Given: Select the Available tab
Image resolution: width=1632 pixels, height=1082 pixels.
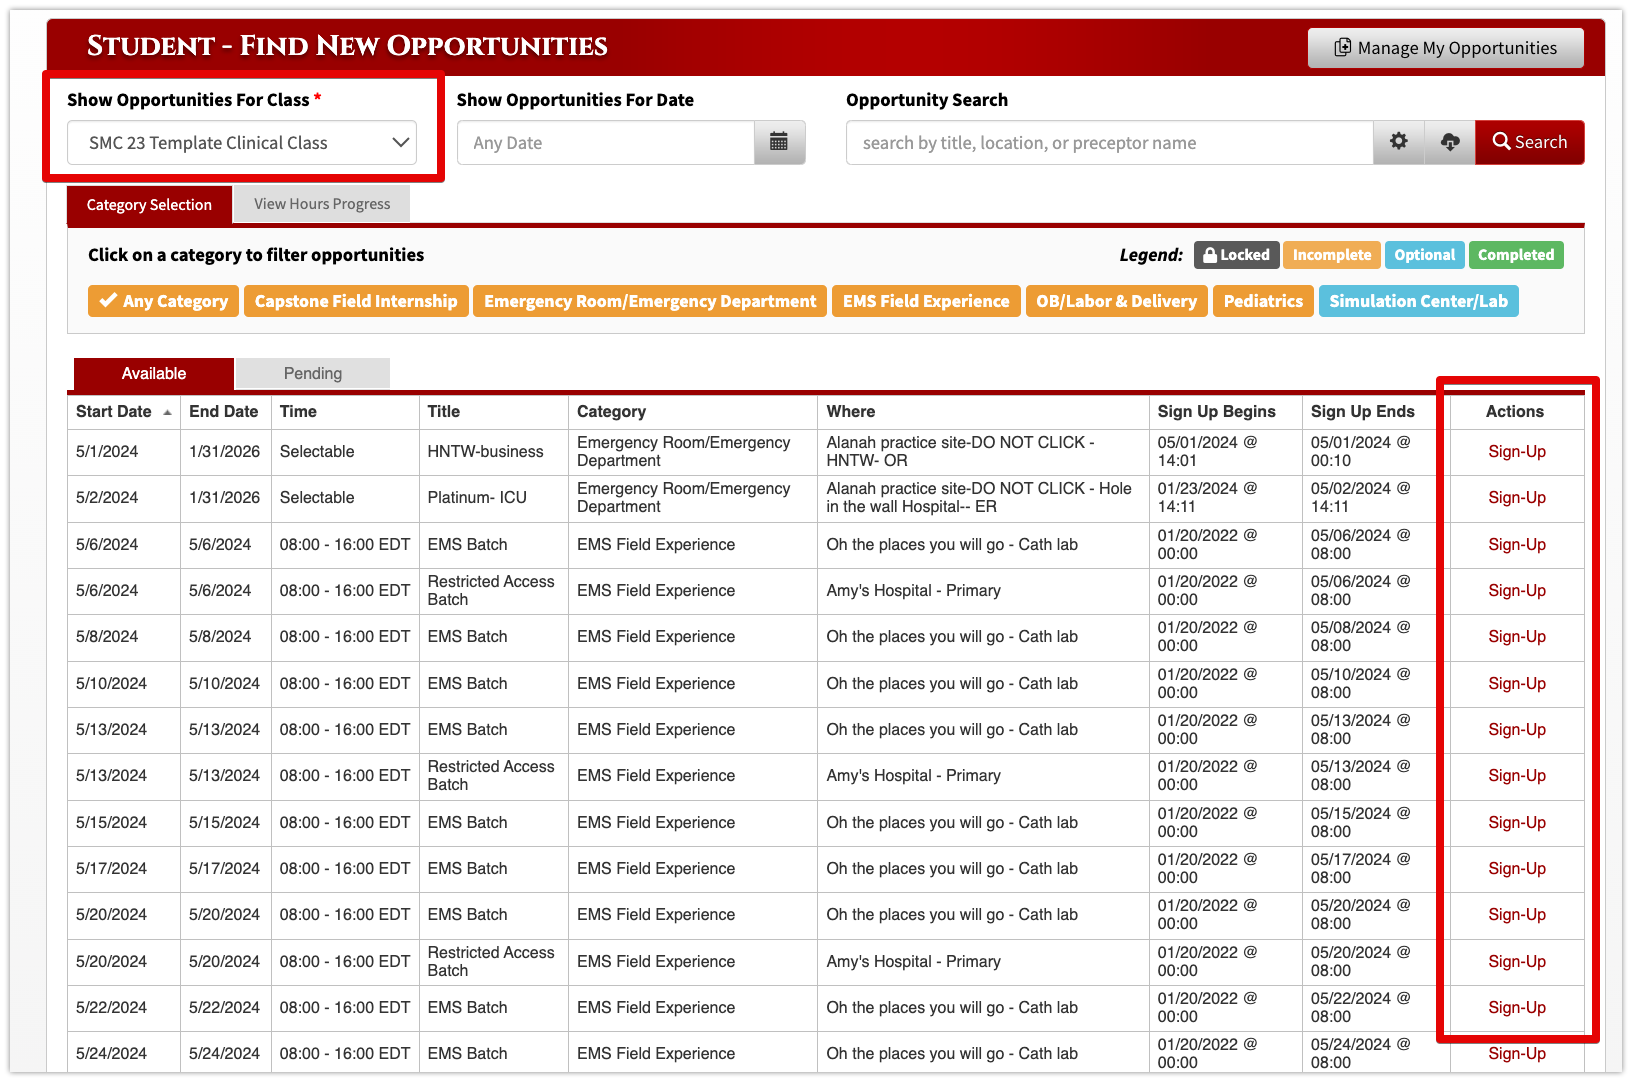Looking at the screenshot, I should click(154, 374).
